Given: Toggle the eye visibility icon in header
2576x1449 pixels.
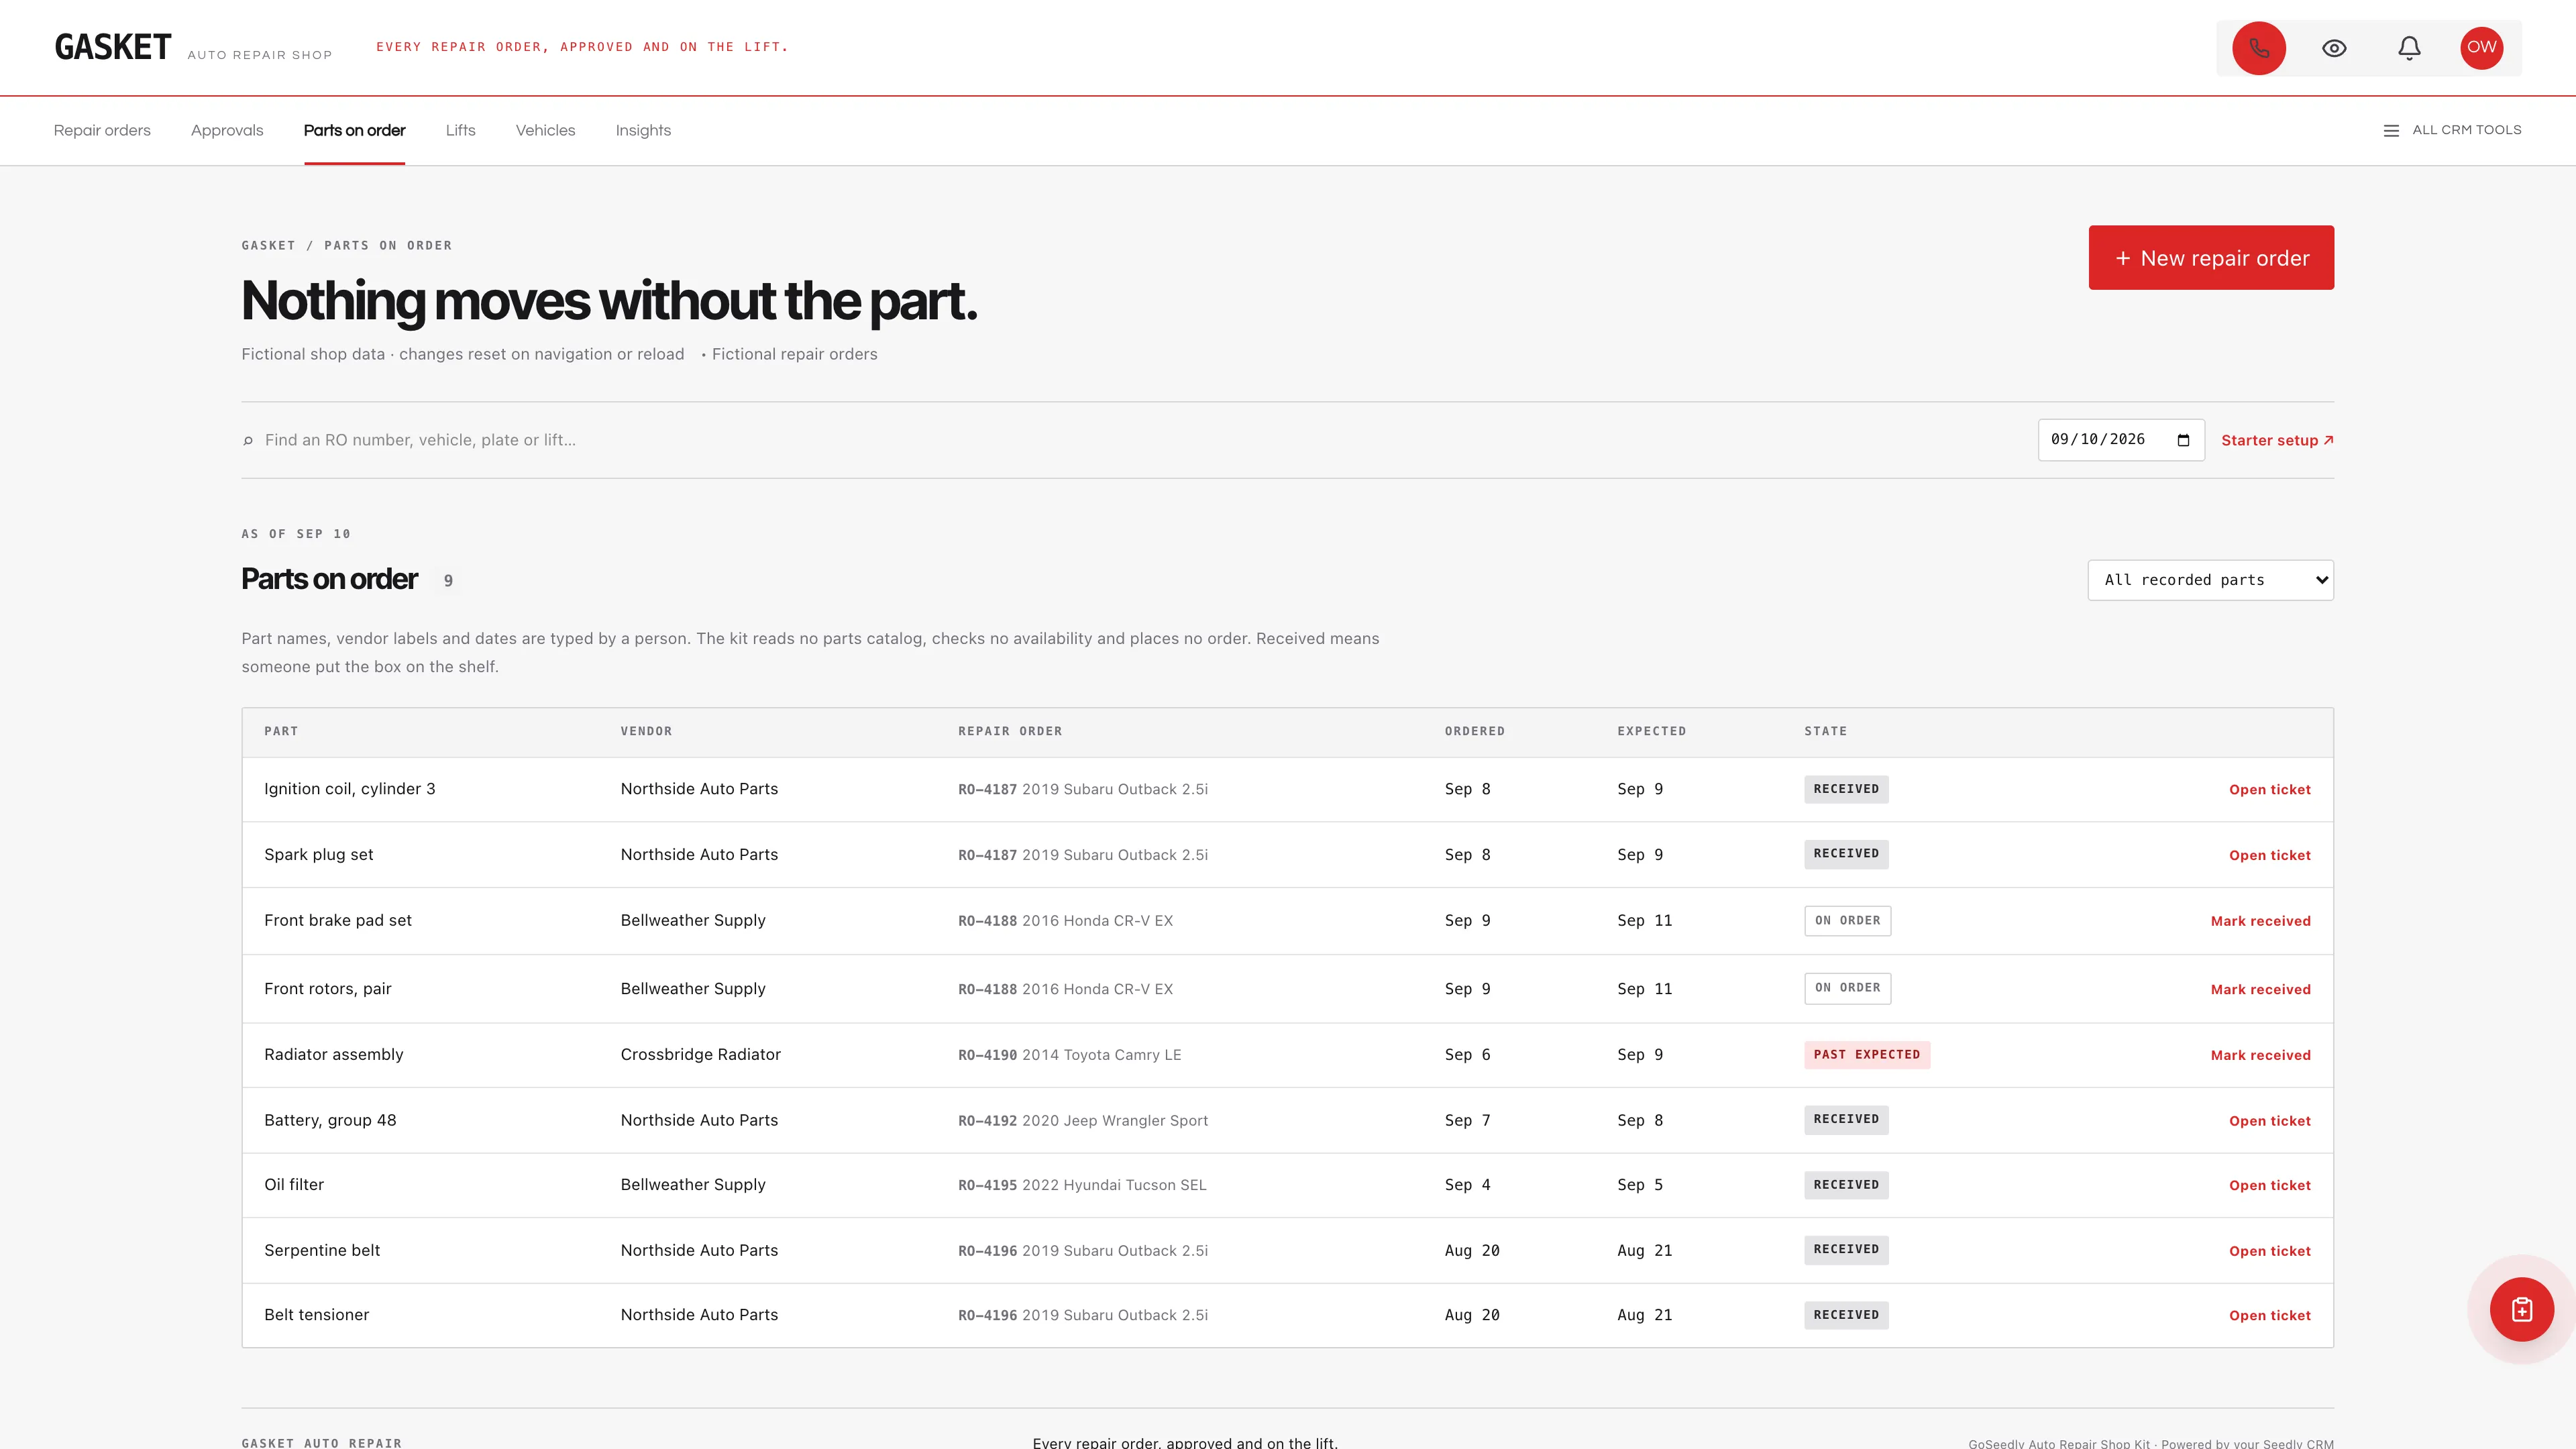Looking at the screenshot, I should 2334,48.
